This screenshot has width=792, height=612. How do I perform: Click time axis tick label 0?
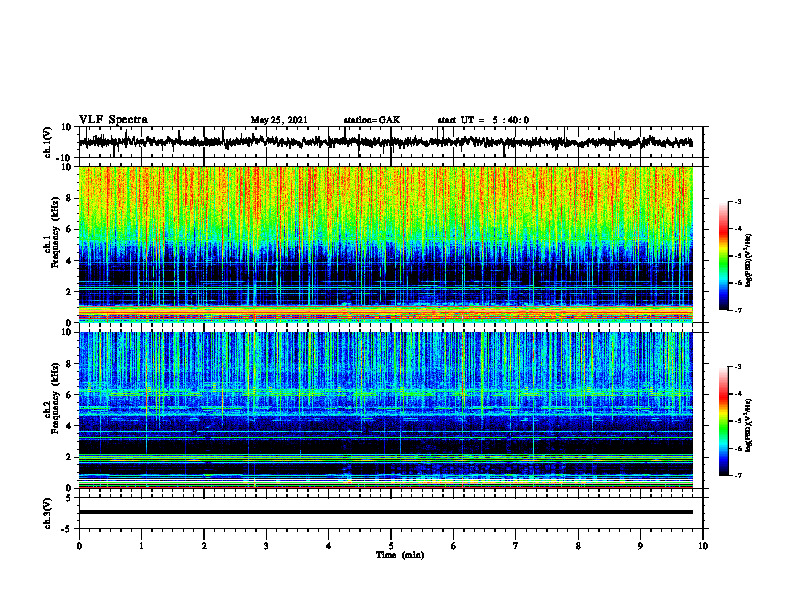click(x=79, y=546)
